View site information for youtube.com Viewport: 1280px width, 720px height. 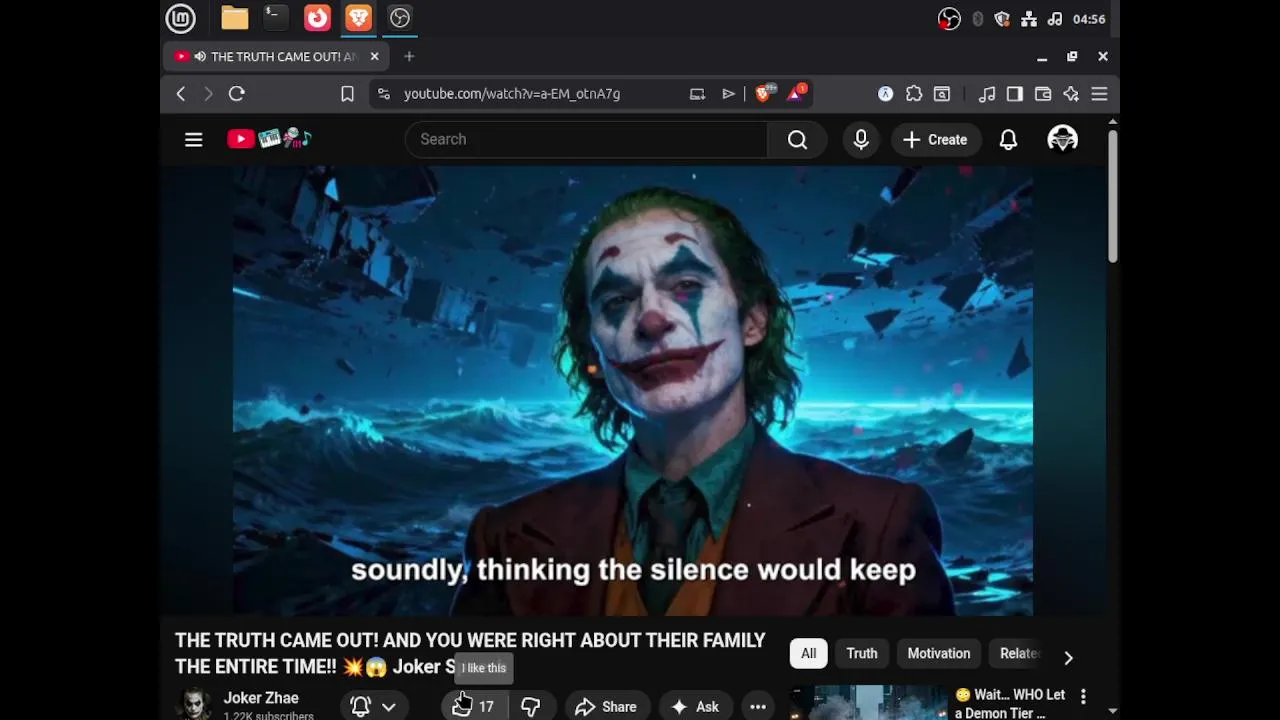[383, 94]
